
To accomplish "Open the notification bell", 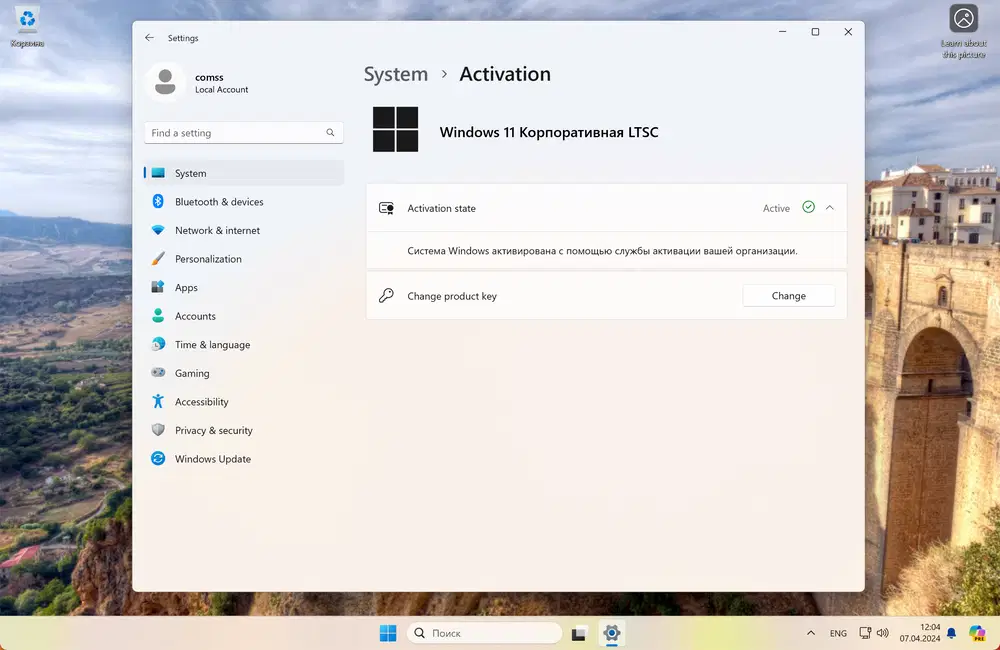I will click(x=951, y=633).
